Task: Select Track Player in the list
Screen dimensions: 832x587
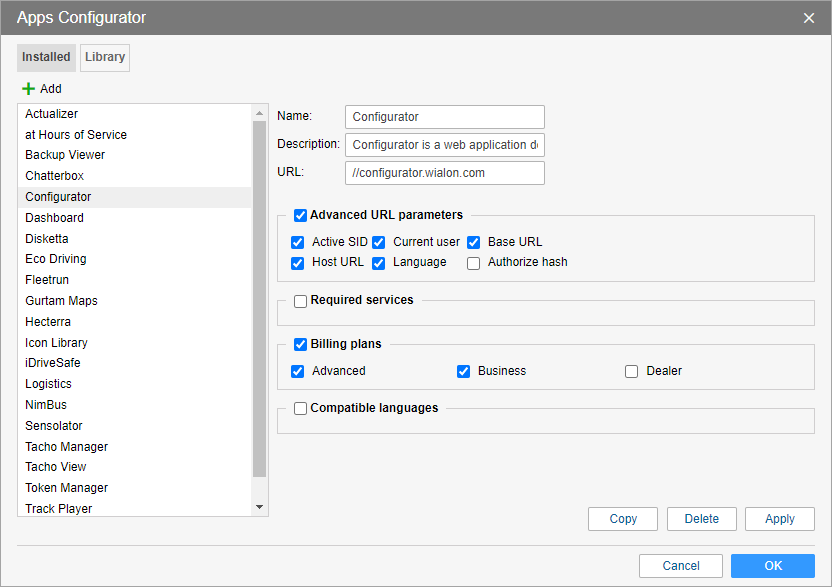Action: pyautogui.click(x=134, y=508)
